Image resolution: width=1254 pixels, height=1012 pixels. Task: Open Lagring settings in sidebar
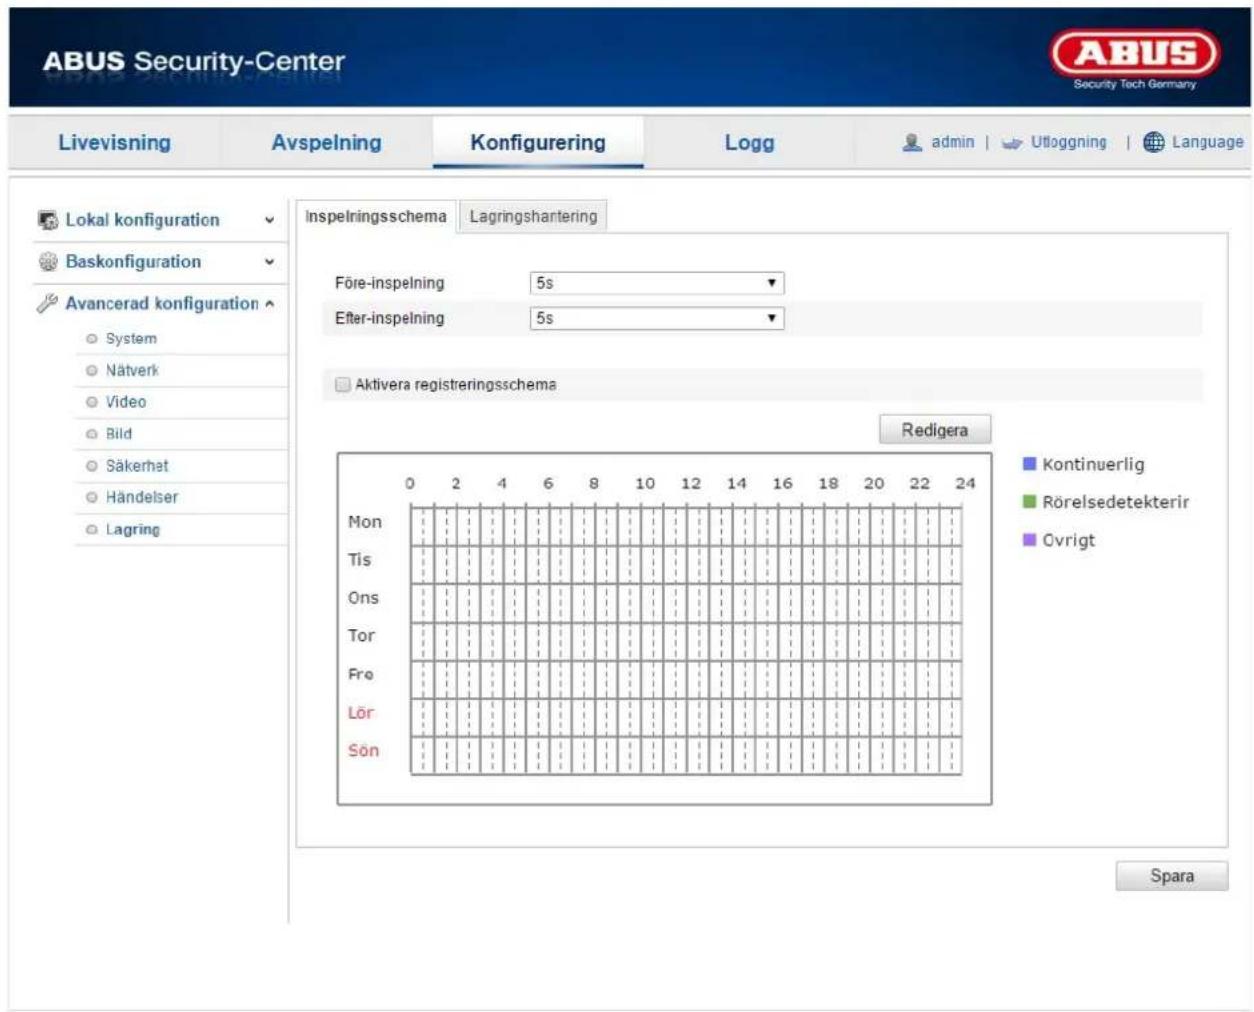(x=133, y=530)
